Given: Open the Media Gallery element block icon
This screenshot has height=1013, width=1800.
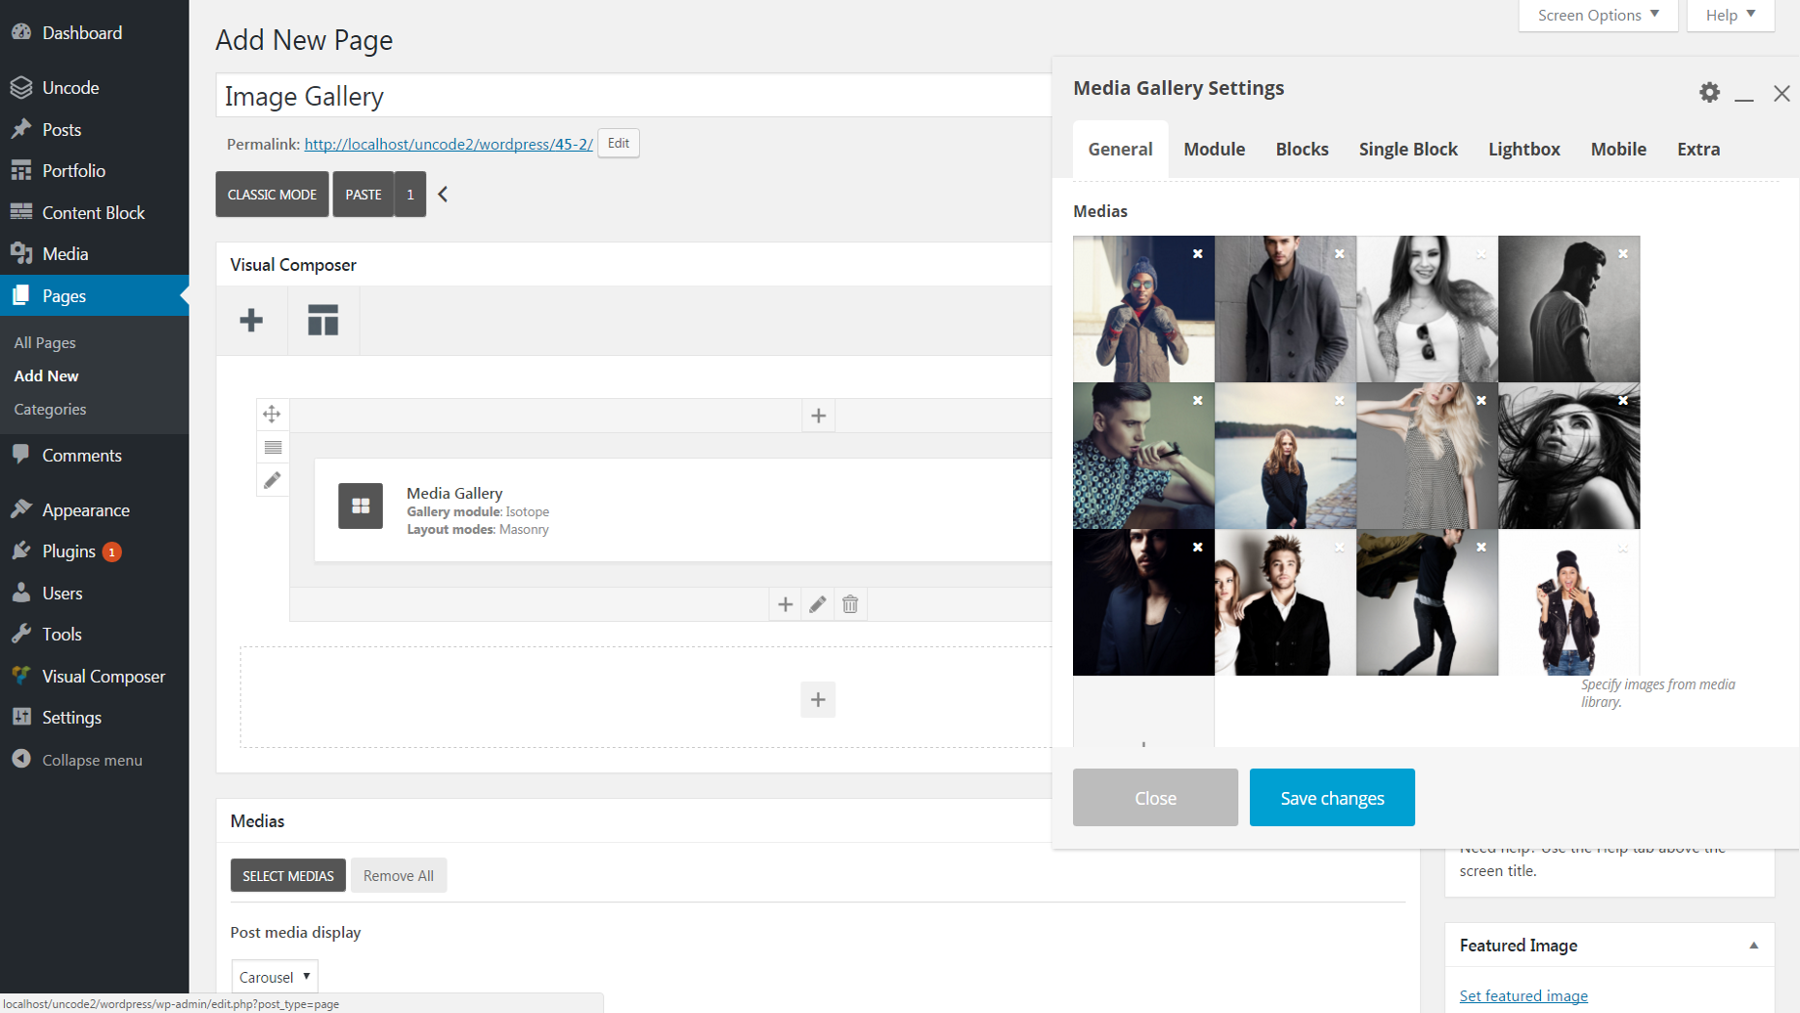Looking at the screenshot, I should (x=360, y=506).
